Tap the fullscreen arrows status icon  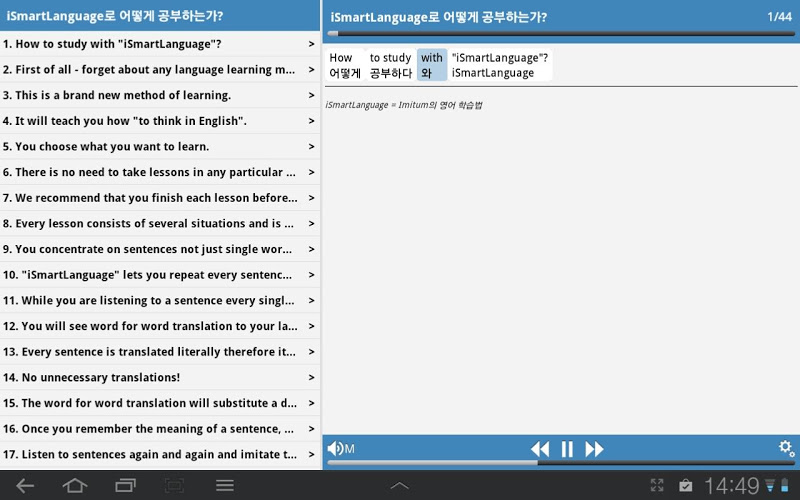(x=657, y=485)
